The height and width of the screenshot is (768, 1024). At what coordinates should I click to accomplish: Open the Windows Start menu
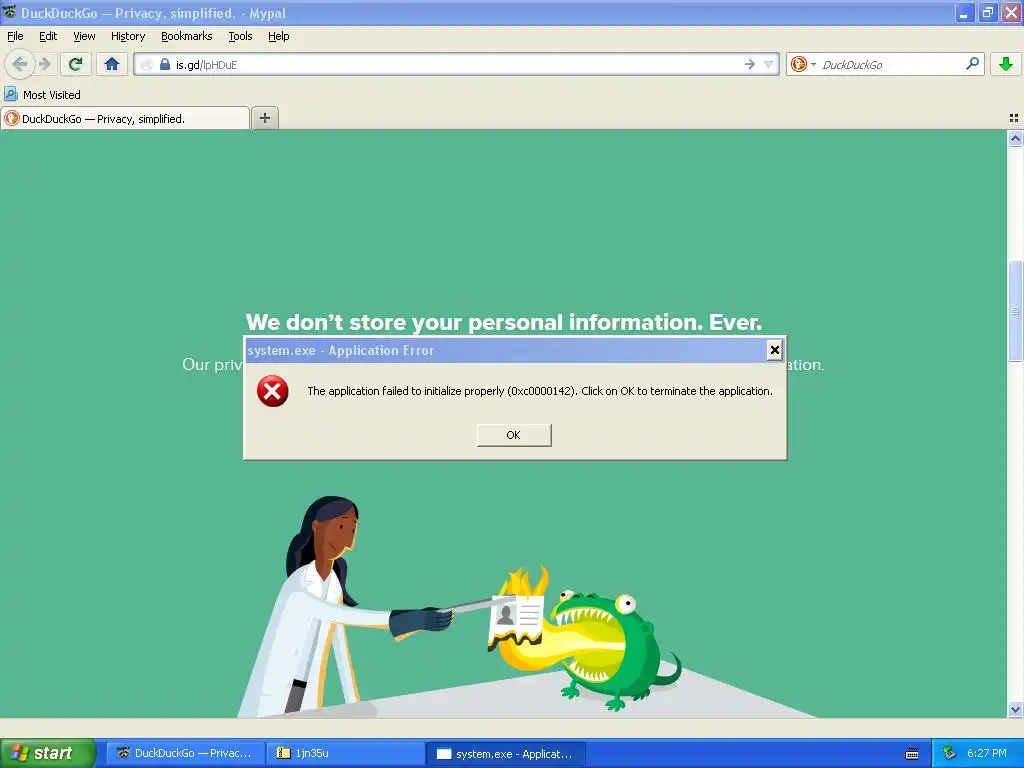[47, 753]
